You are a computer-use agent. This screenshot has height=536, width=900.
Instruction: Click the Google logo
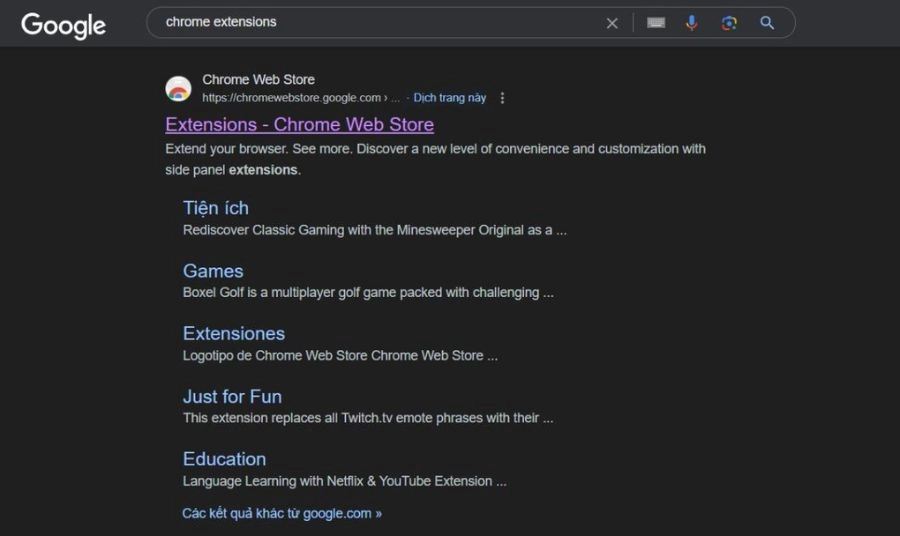[x=63, y=26]
